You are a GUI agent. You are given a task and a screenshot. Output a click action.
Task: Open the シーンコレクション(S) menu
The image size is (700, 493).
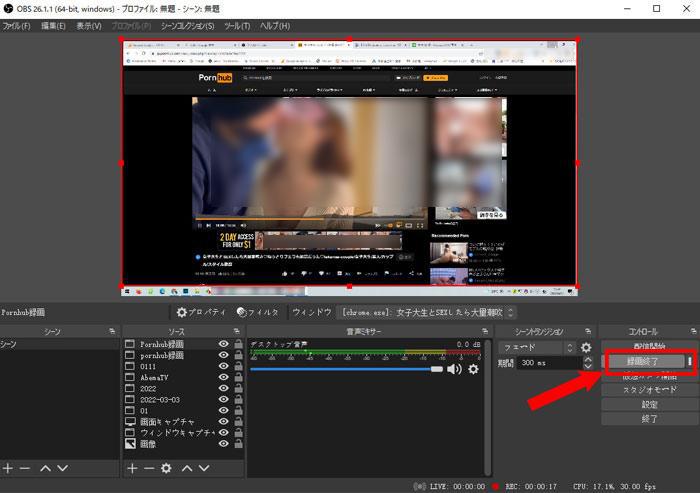click(x=188, y=26)
